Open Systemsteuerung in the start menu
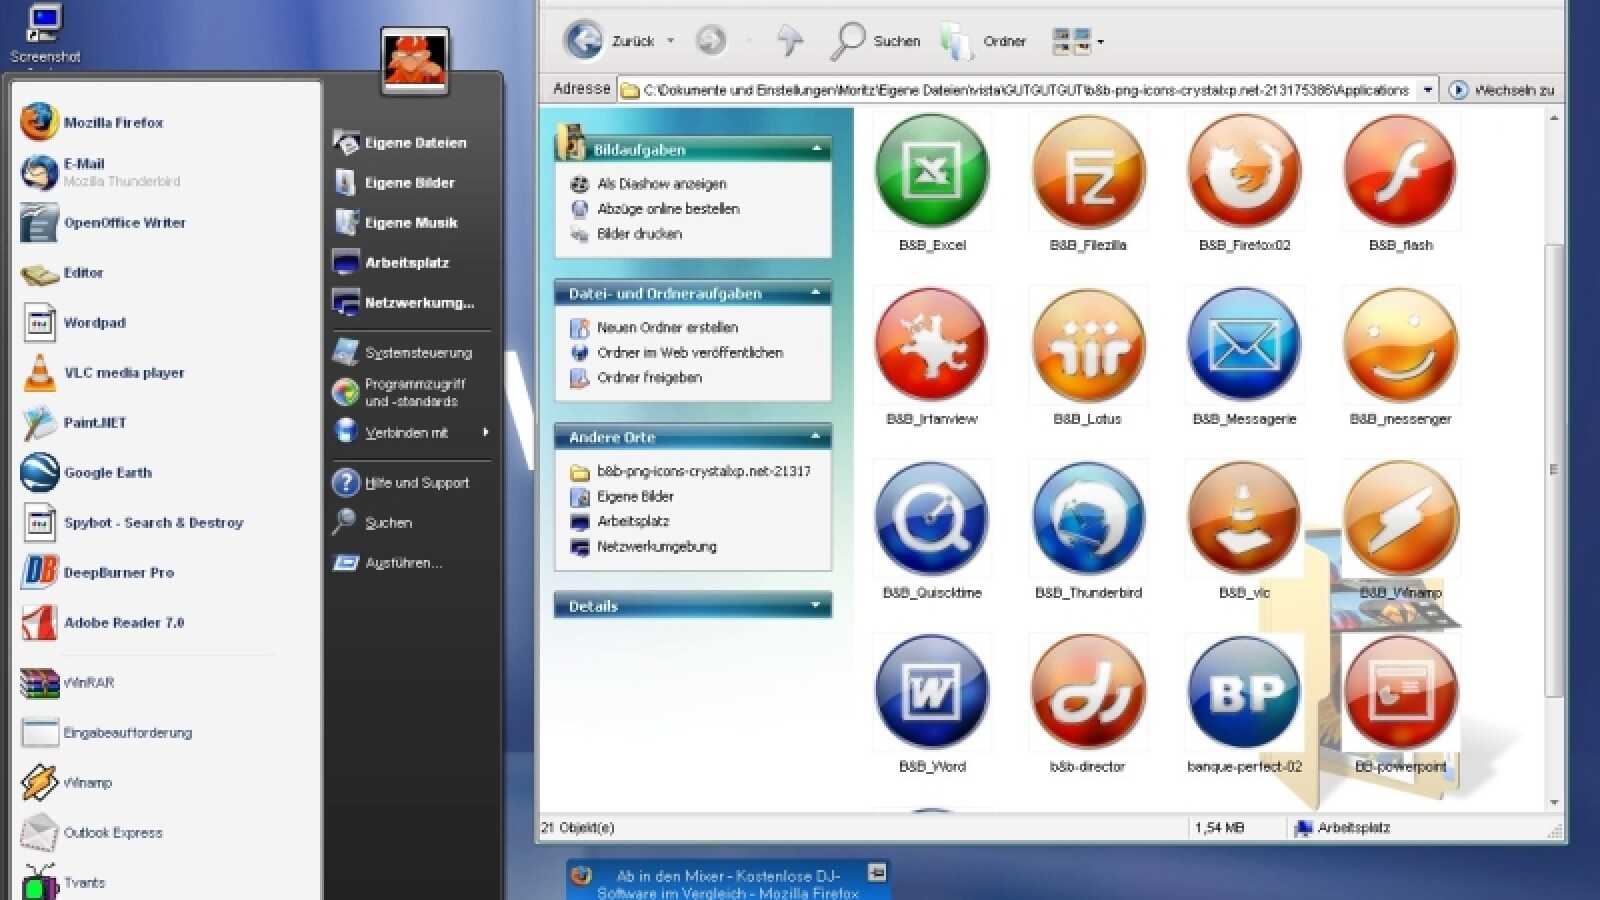The height and width of the screenshot is (900, 1600). coord(417,353)
